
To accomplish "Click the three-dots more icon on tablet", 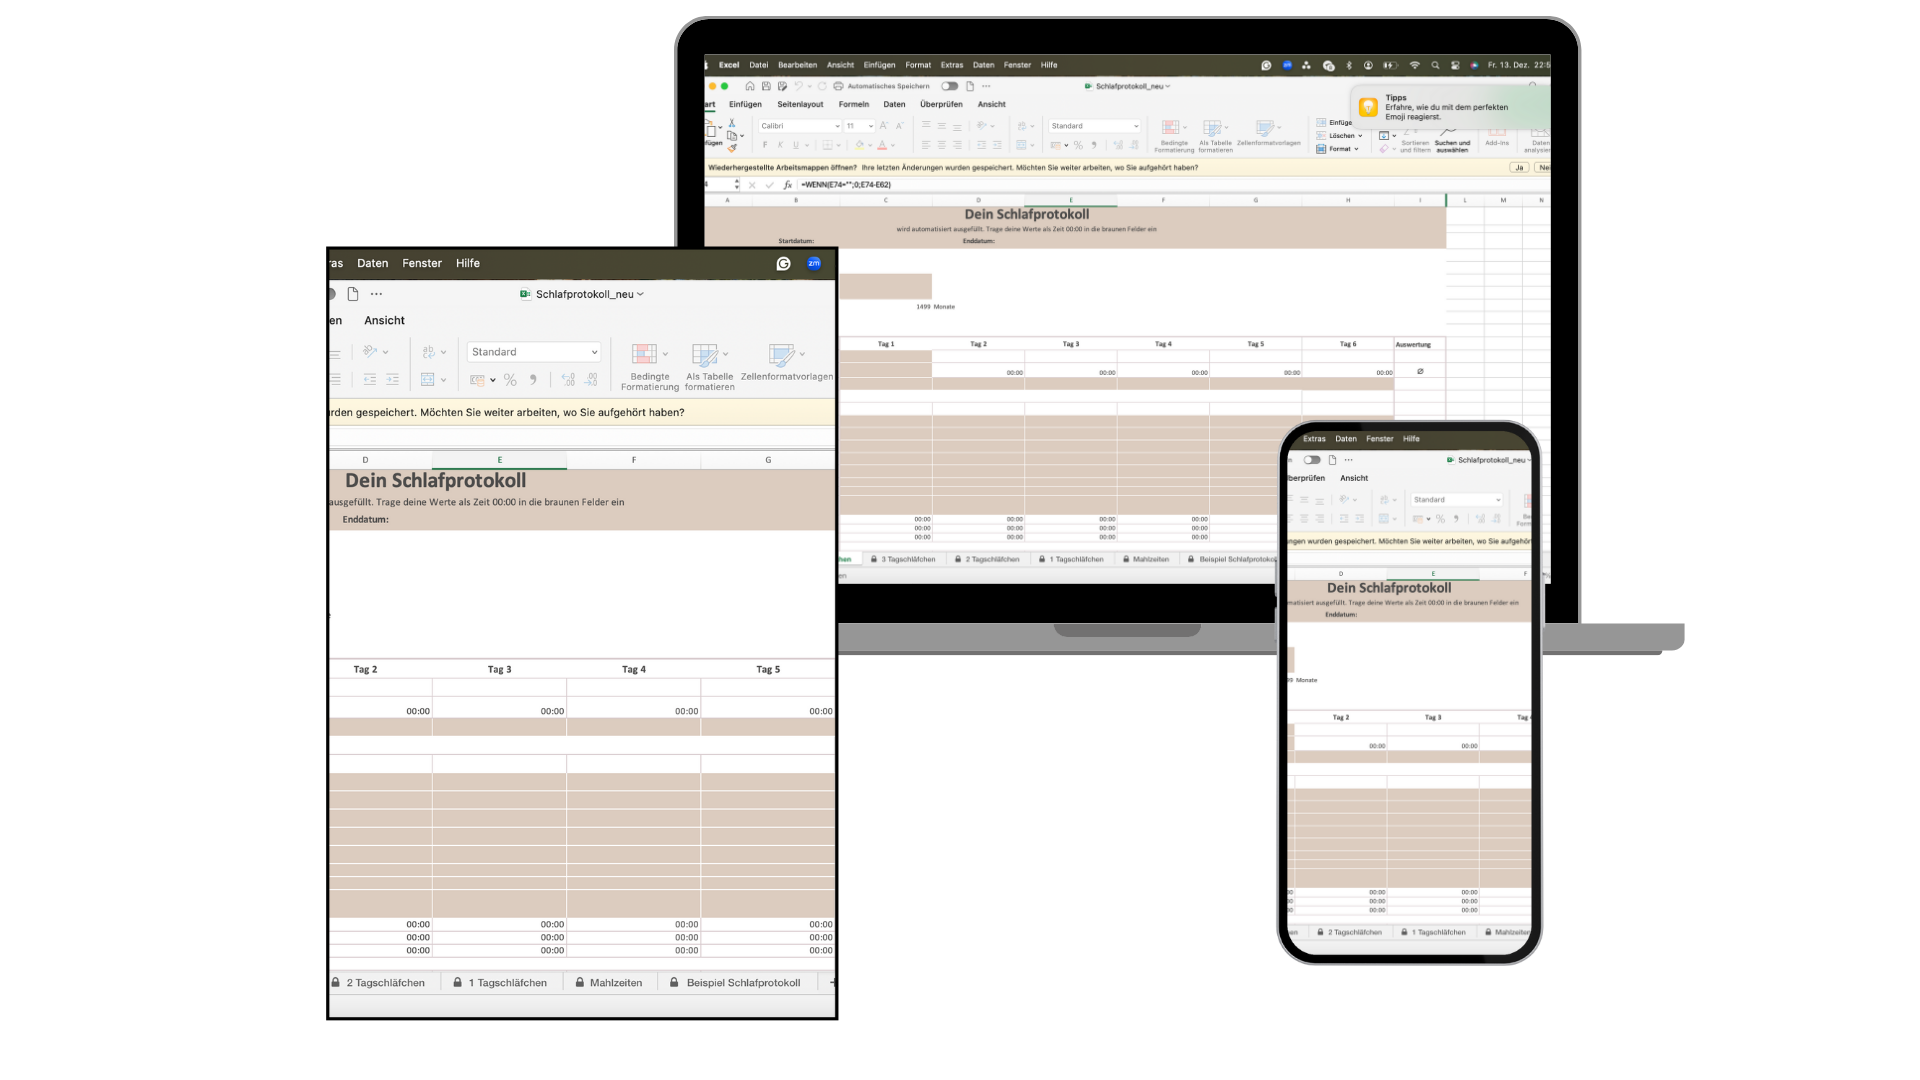I will (x=376, y=294).
